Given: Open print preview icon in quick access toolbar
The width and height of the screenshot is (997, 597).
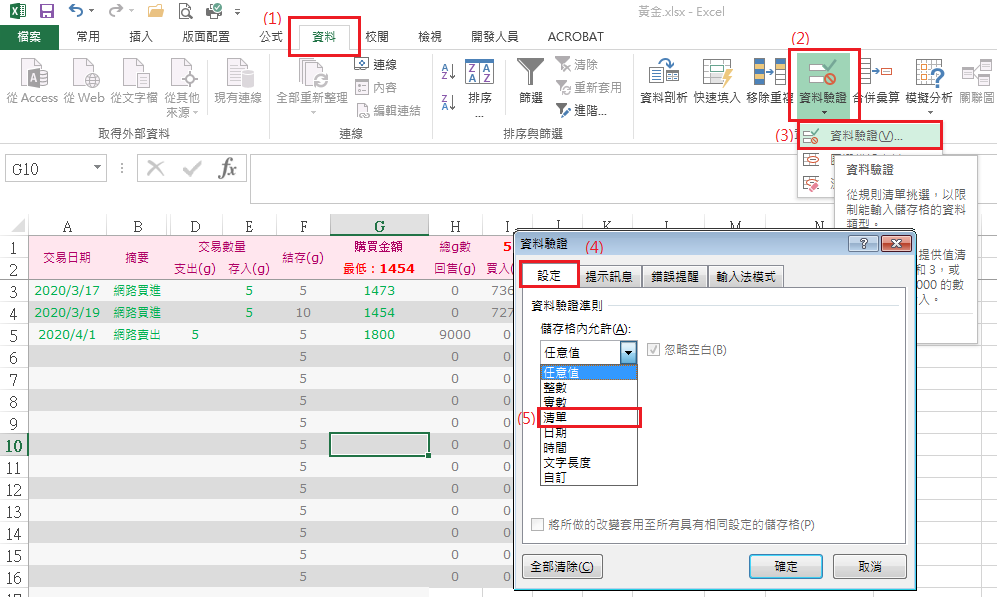Looking at the screenshot, I should pyautogui.click(x=185, y=11).
